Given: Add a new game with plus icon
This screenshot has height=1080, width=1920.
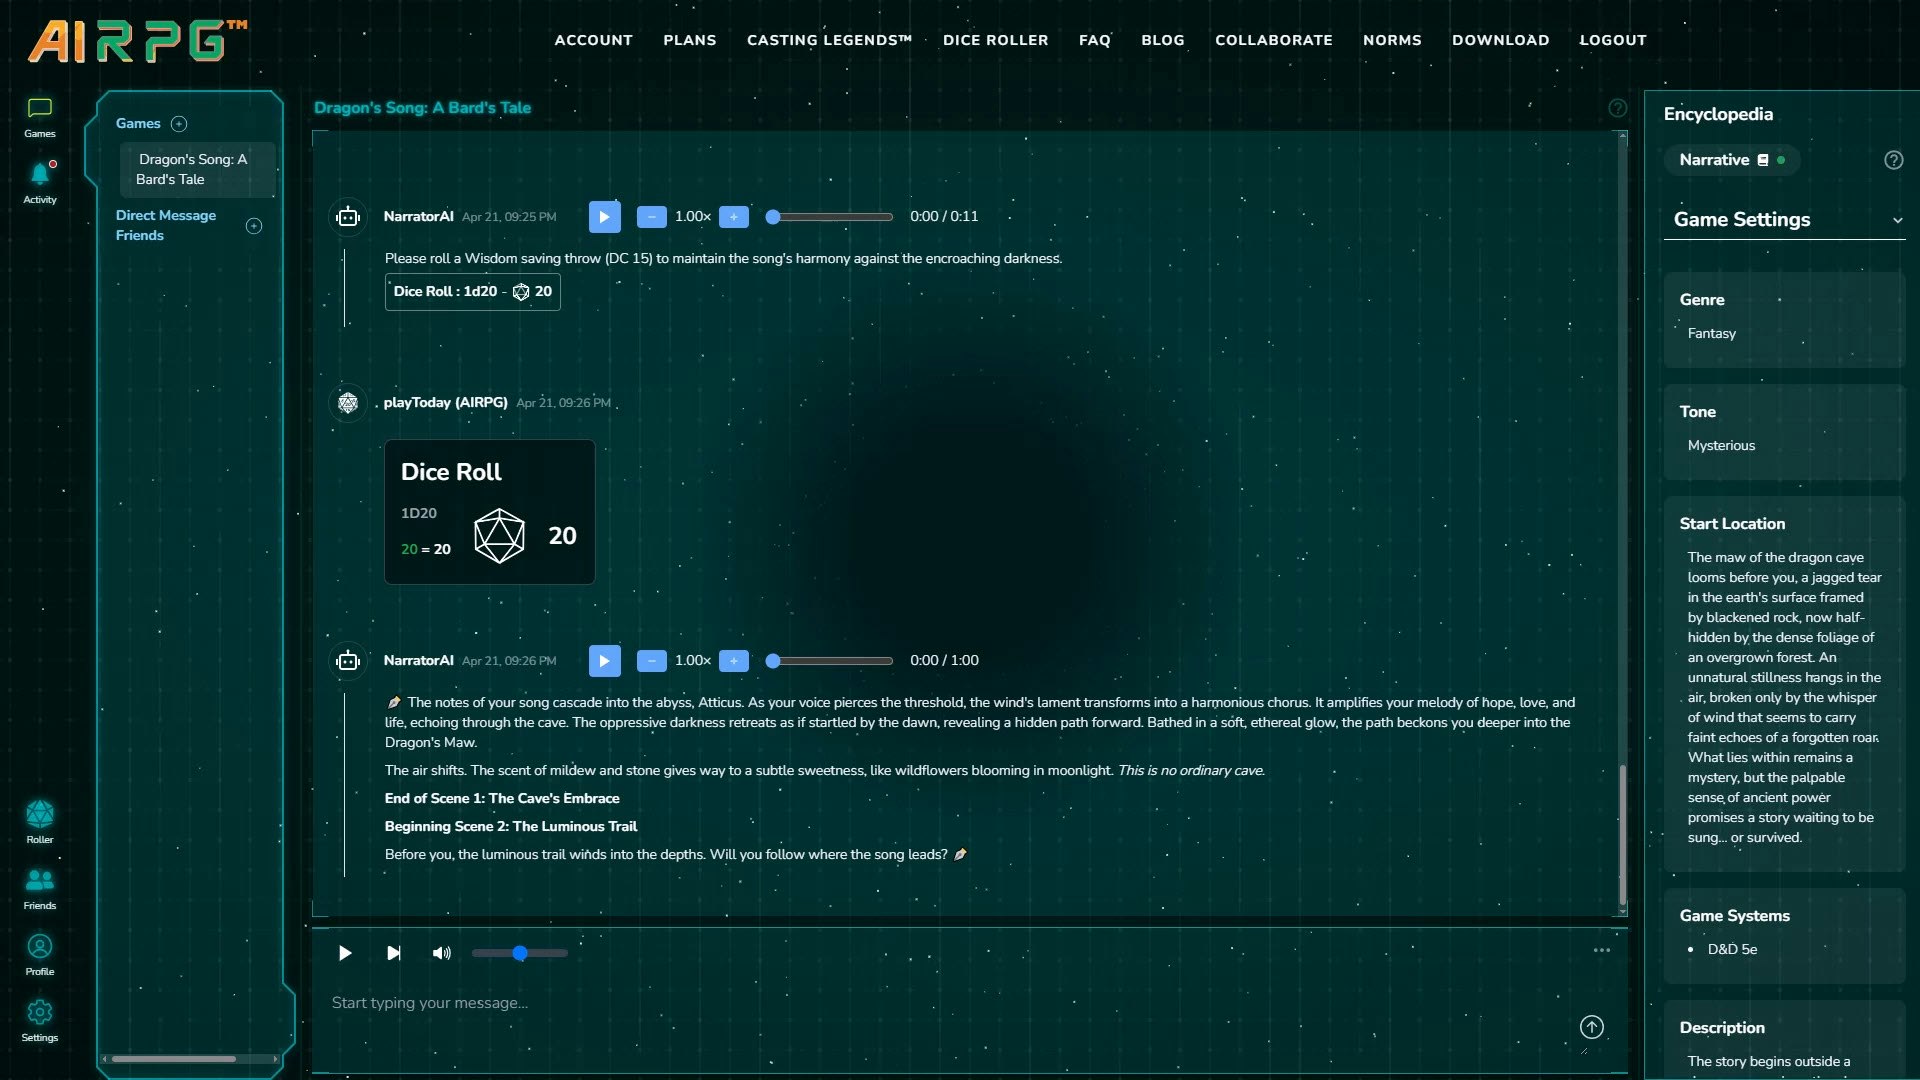Looking at the screenshot, I should [x=179, y=124].
